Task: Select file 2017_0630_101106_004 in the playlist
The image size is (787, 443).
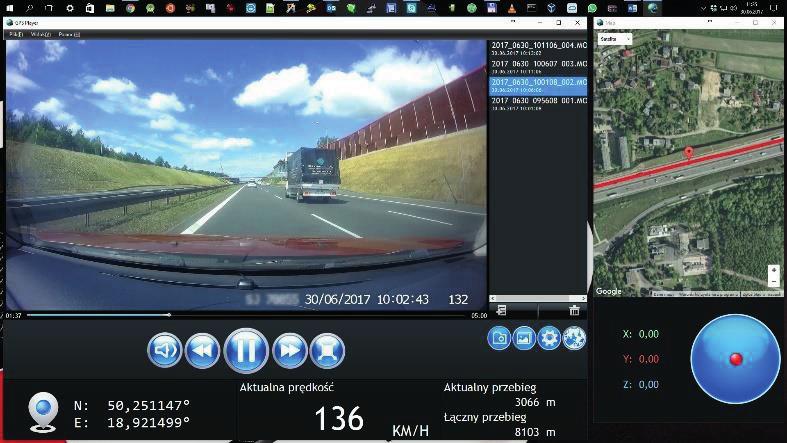Action: click(538, 48)
